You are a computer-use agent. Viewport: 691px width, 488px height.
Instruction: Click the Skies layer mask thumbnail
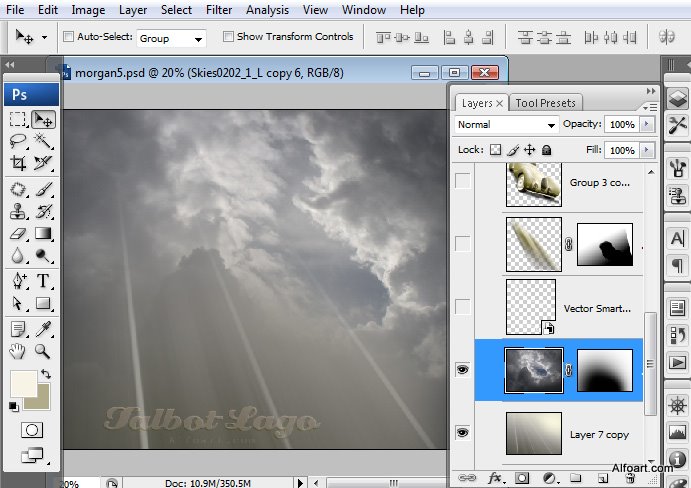tap(604, 369)
